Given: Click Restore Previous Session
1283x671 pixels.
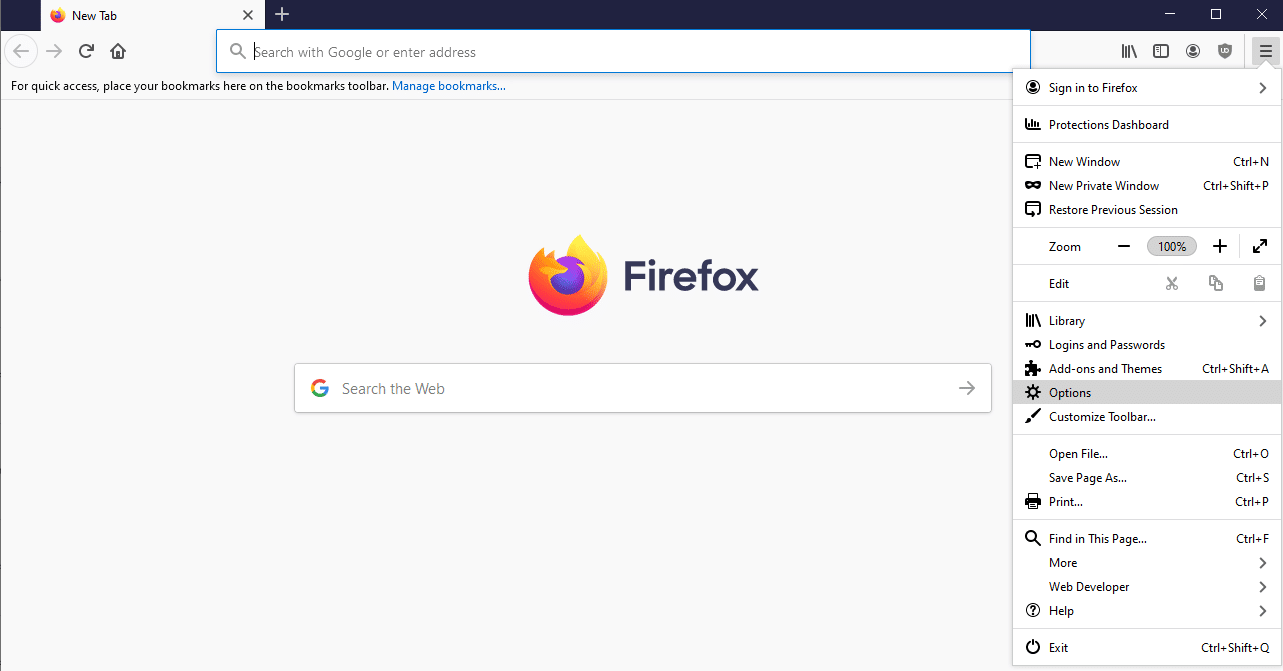Looking at the screenshot, I should click(x=1113, y=209).
